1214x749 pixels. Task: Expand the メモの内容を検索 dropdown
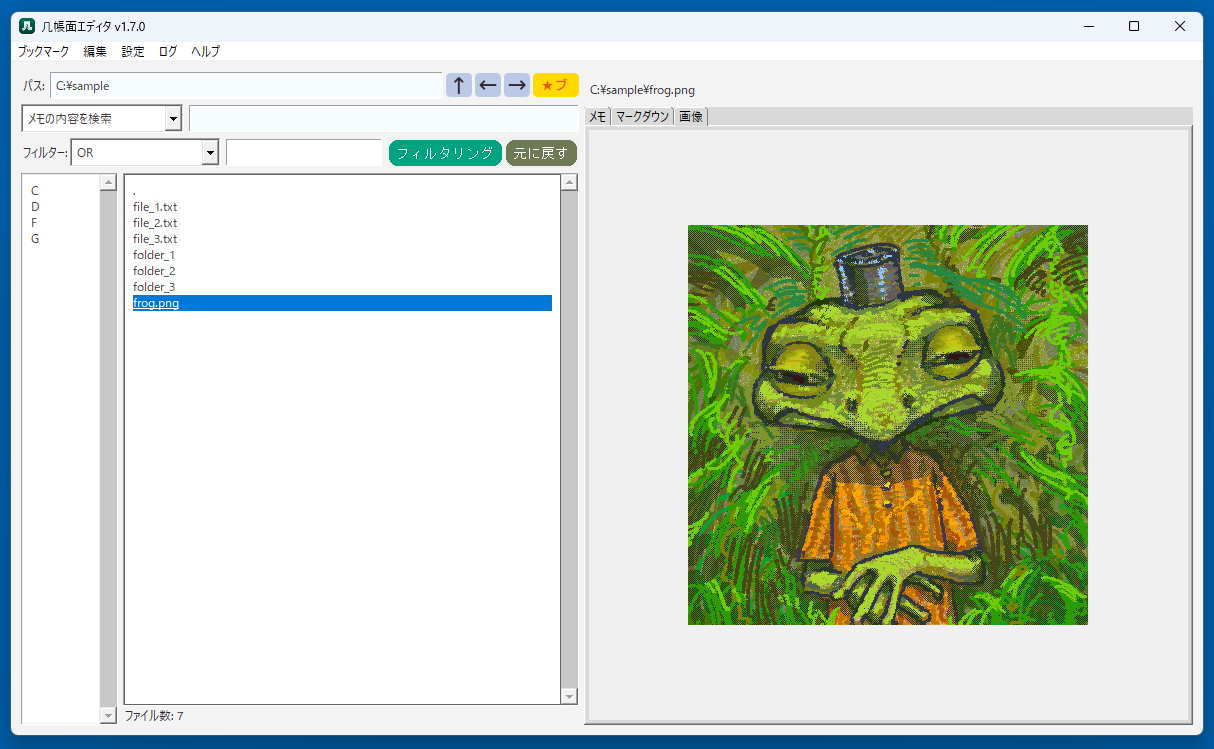pos(173,119)
